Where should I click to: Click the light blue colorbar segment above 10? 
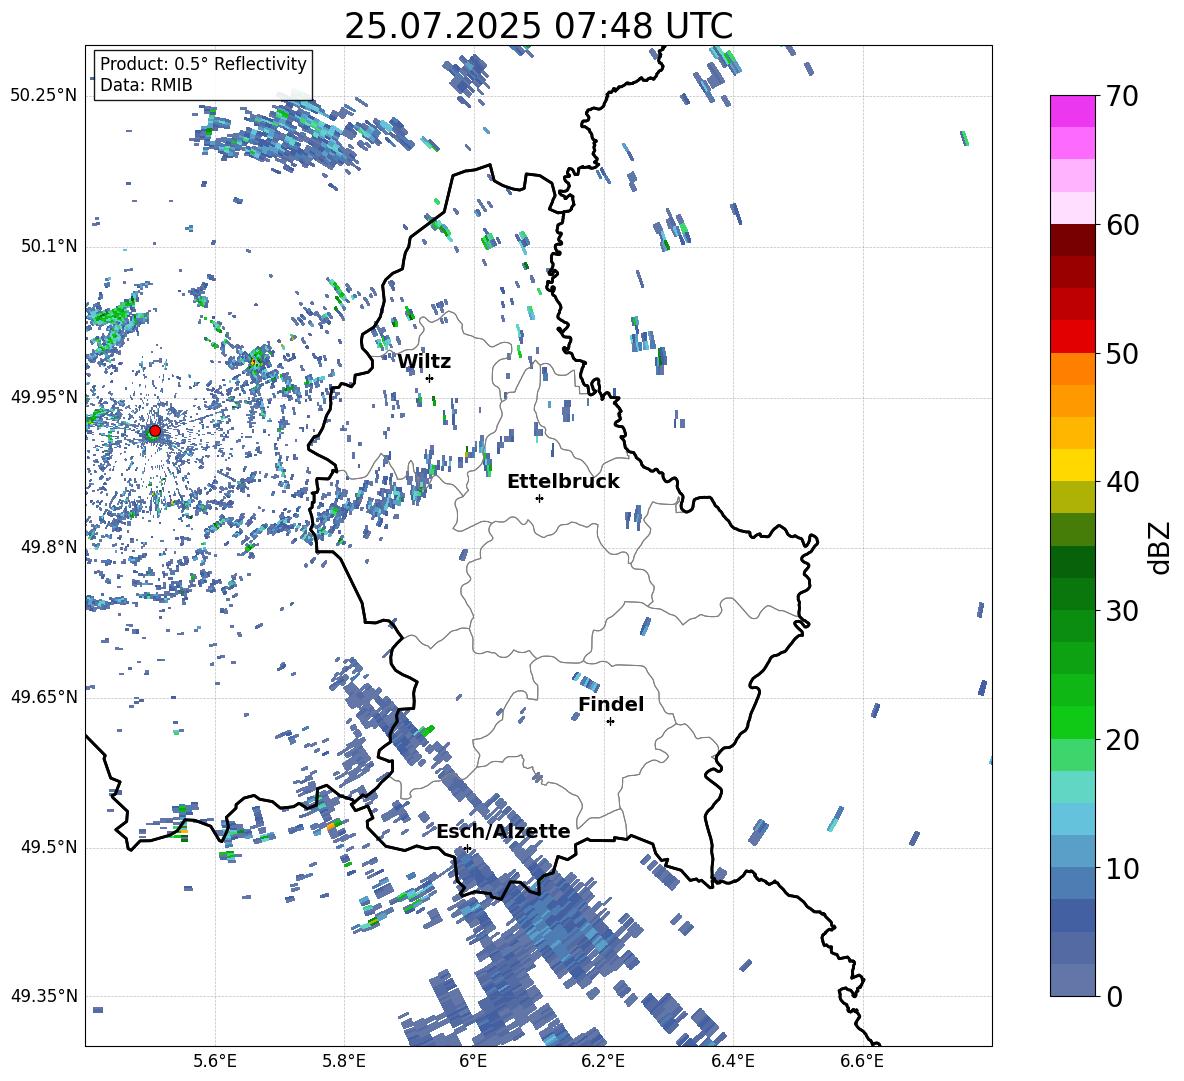click(1072, 852)
